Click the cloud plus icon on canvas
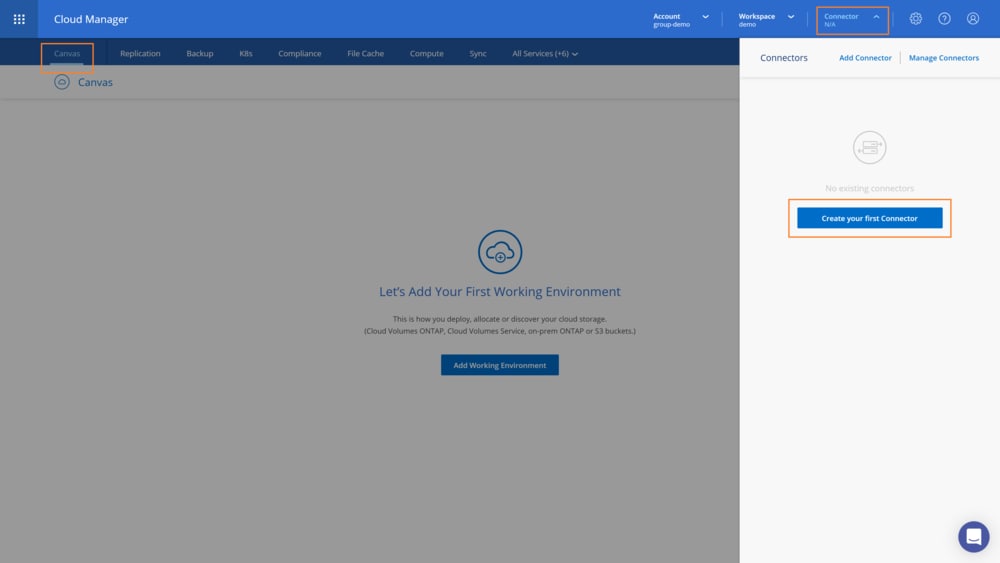The width and height of the screenshot is (1000, 563). tap(500, 252)
